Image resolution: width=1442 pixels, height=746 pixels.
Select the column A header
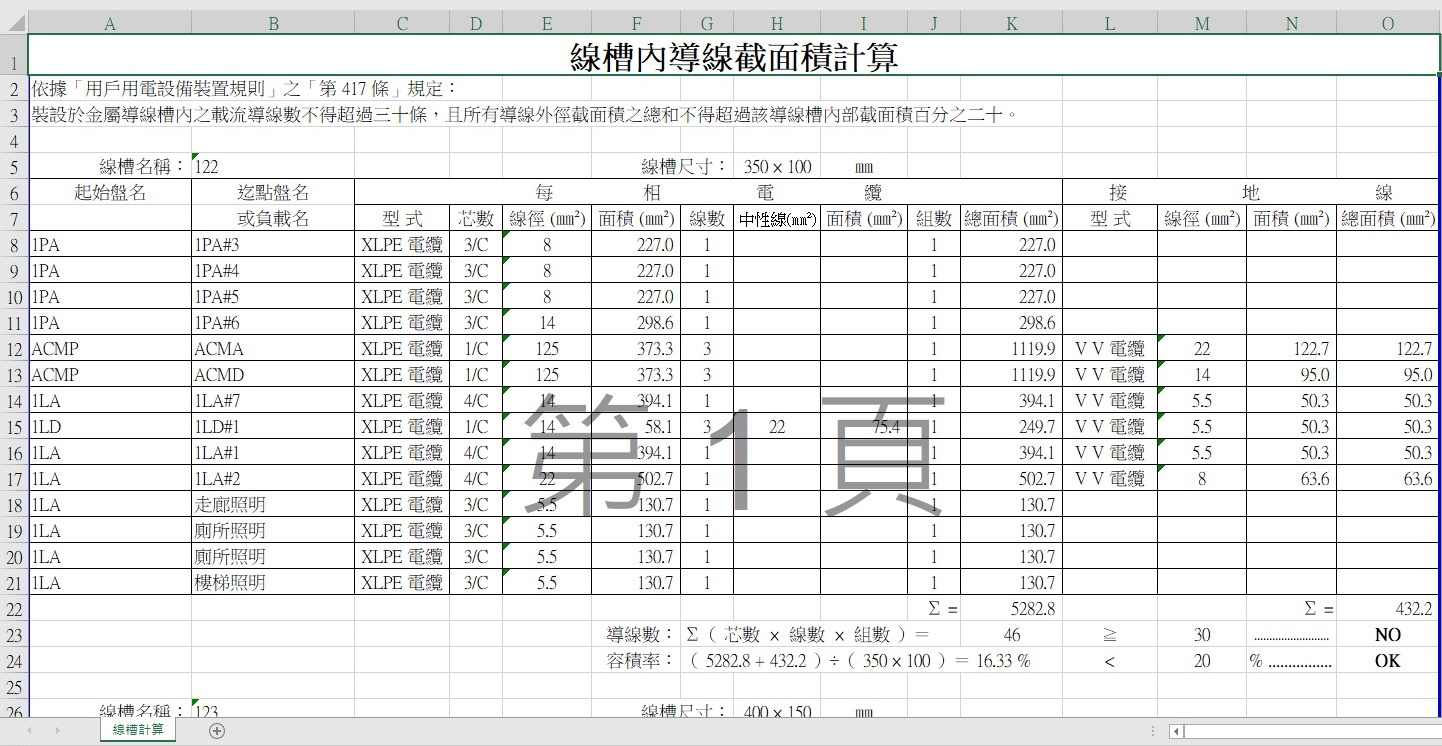pyautogui.click(x=109, y=24)
